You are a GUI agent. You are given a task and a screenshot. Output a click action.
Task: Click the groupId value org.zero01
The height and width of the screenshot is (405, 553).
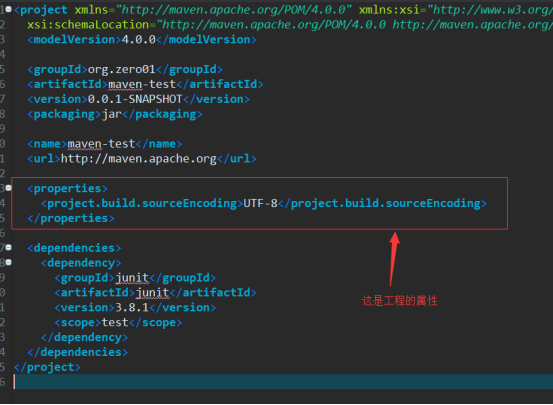pos(122,69)
